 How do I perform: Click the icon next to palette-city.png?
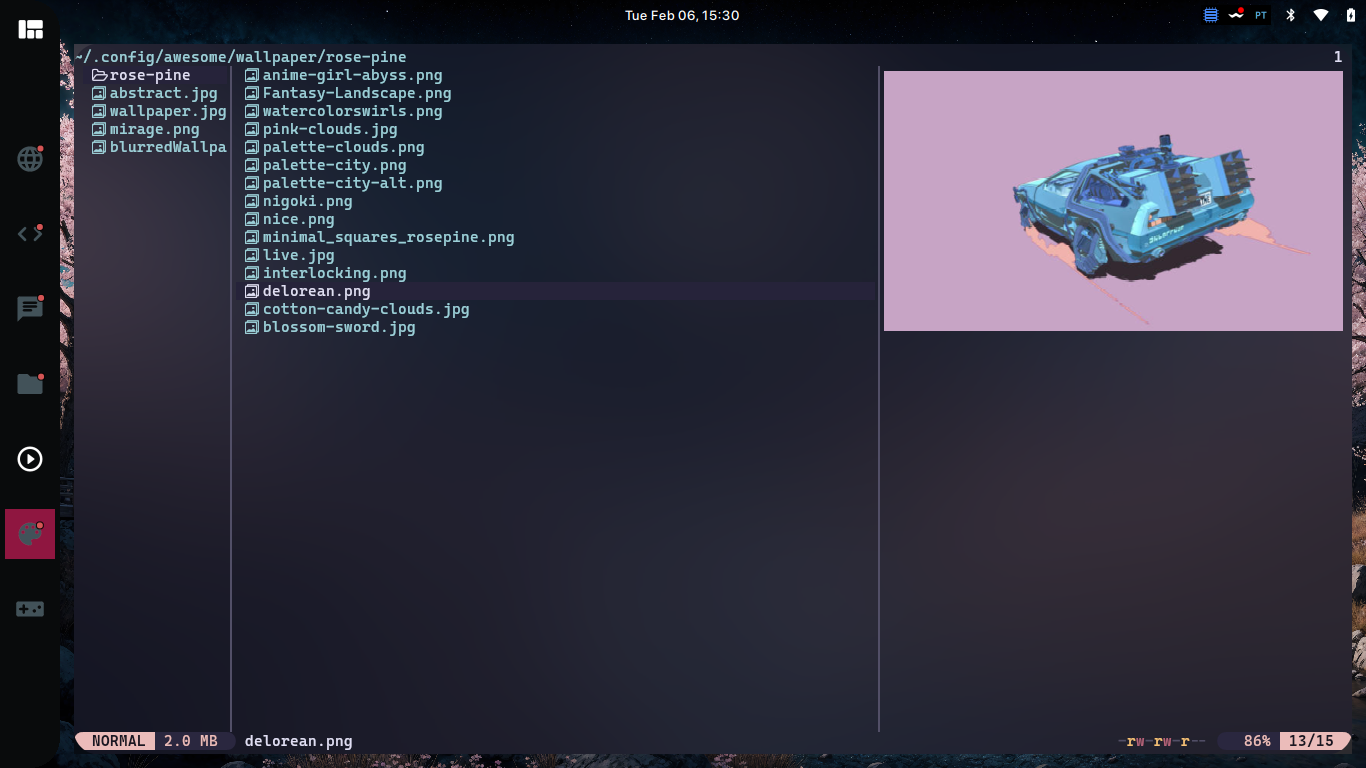(252, 165)
